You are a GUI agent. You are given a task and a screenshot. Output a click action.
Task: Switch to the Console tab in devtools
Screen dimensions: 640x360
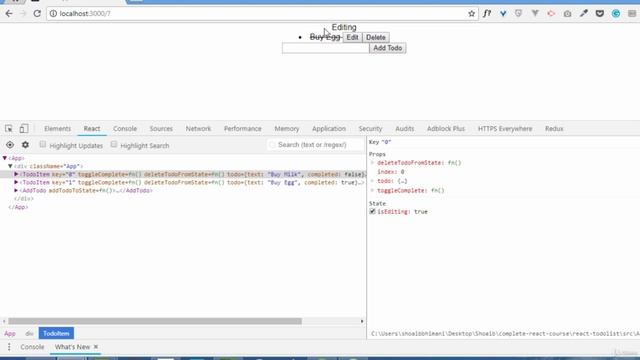click(125, 129)
